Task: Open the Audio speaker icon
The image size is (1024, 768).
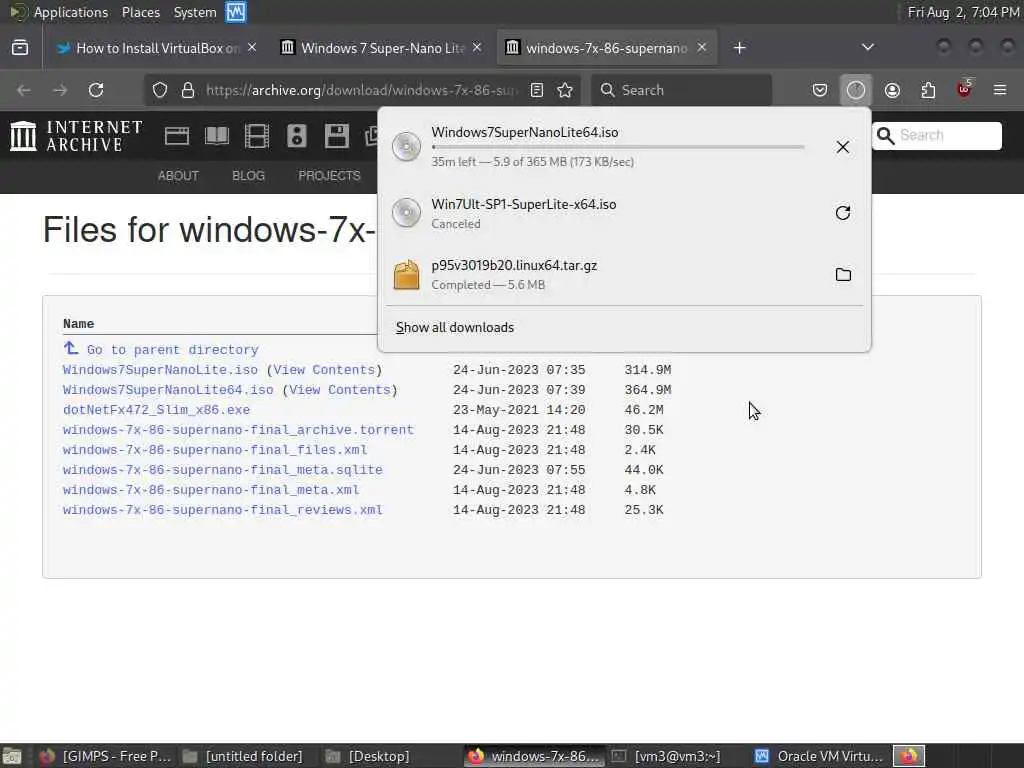Action: 296,136
